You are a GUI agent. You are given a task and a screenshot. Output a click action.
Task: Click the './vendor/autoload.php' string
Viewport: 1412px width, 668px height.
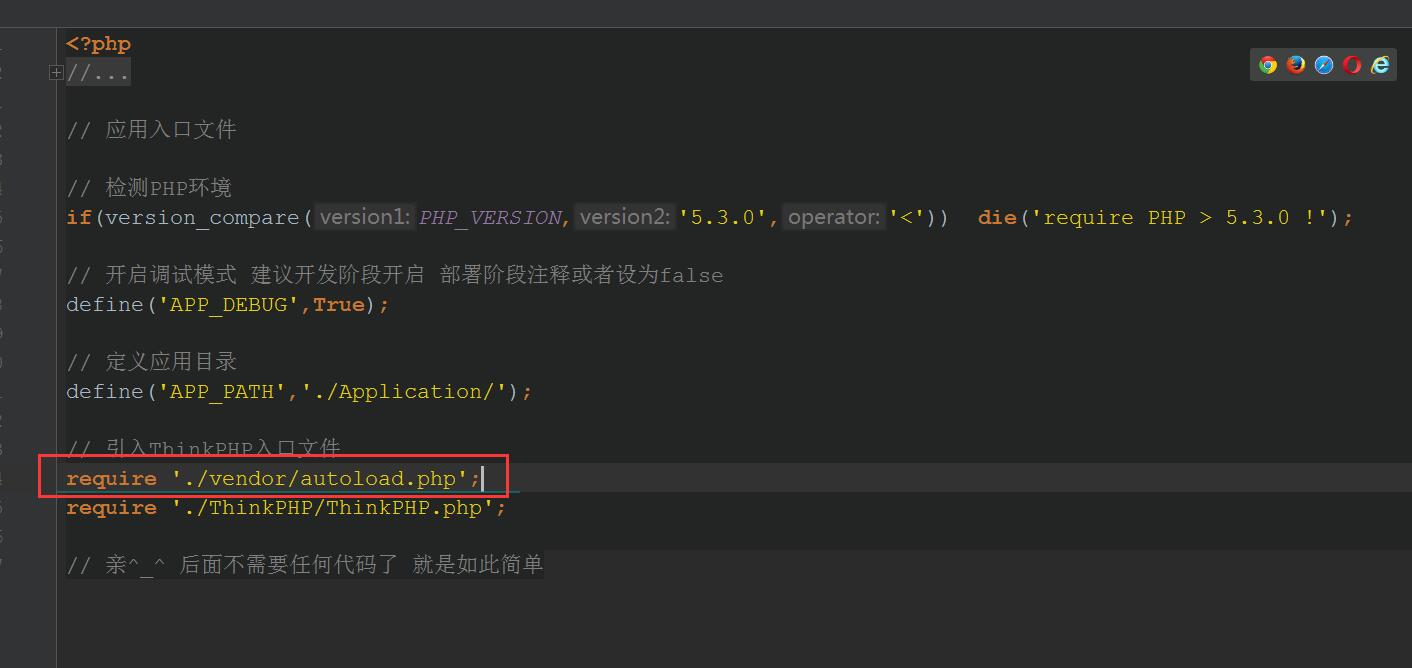[x=320, y=478]
